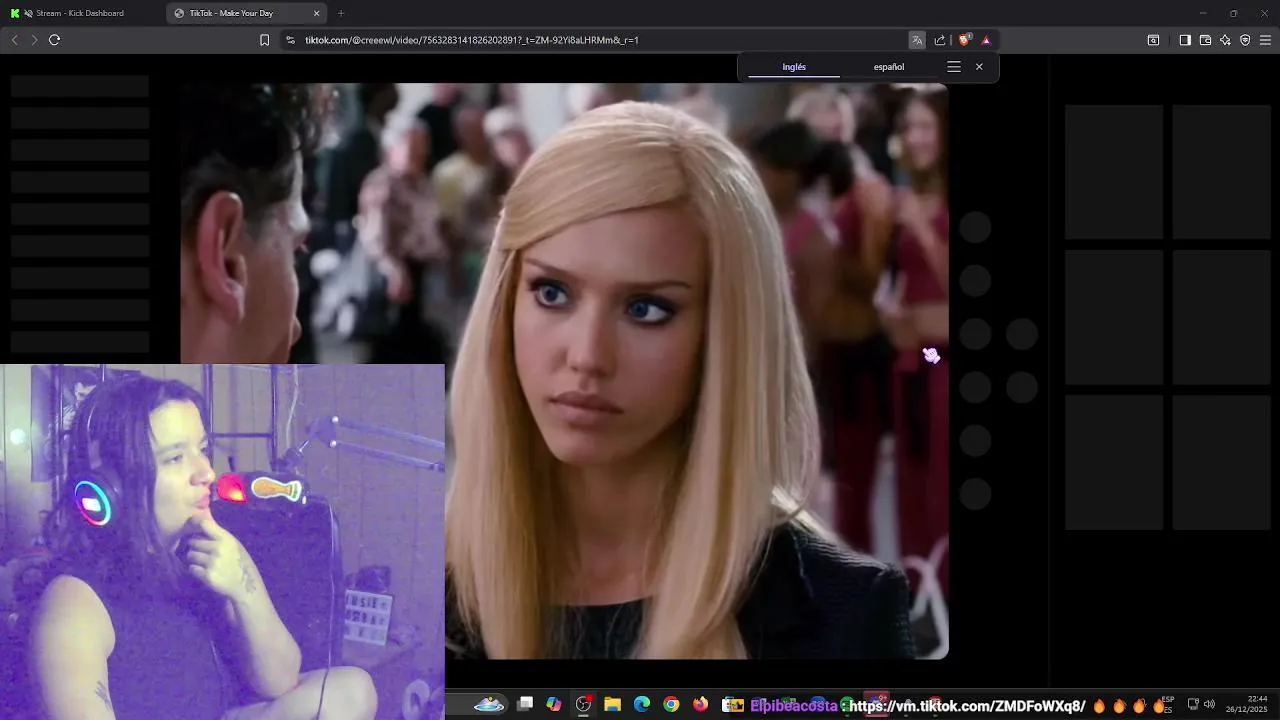
Task: Open the translate page icon
Action: tap(917, 40)
